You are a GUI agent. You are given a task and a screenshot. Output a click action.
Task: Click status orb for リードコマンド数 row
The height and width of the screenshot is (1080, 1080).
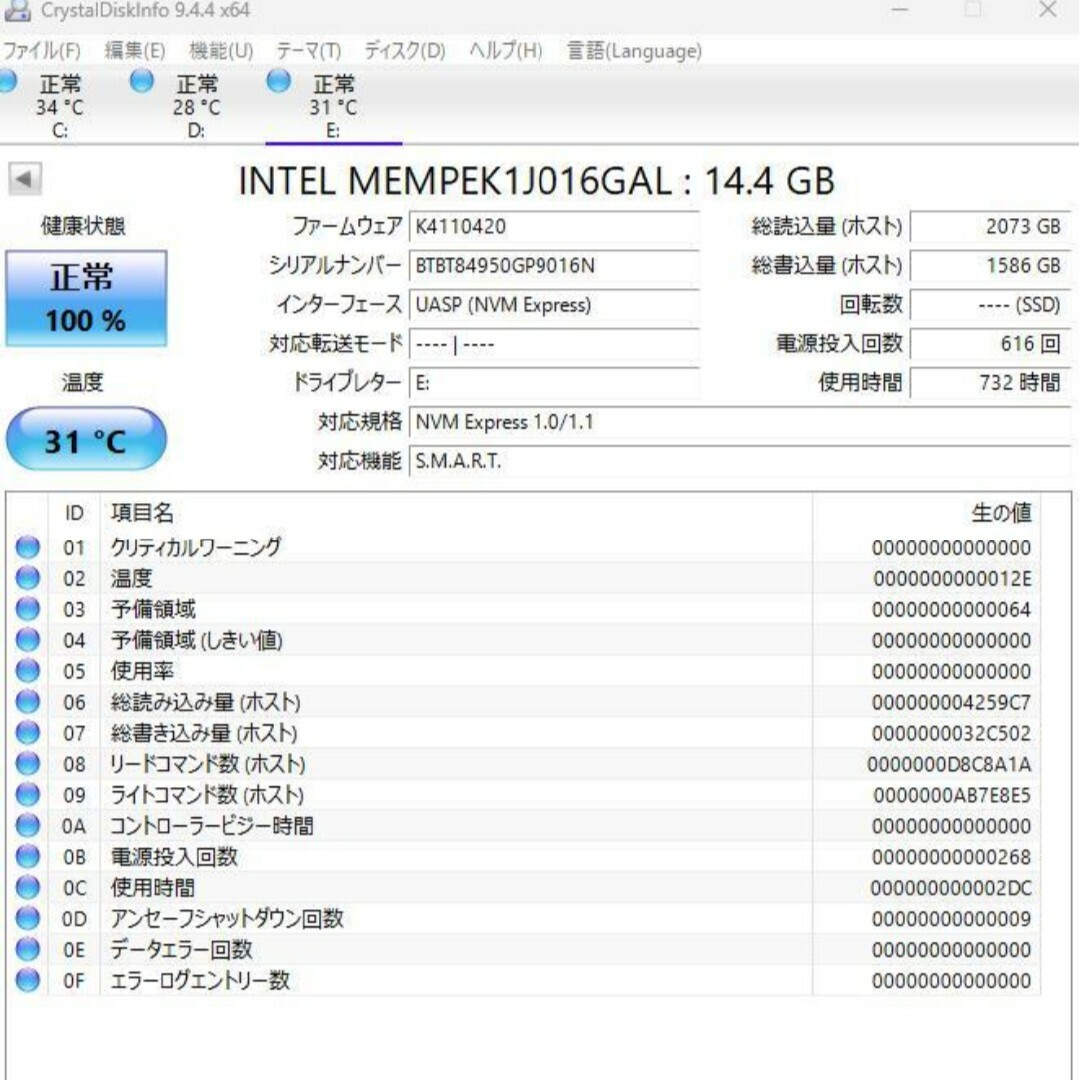28,765
